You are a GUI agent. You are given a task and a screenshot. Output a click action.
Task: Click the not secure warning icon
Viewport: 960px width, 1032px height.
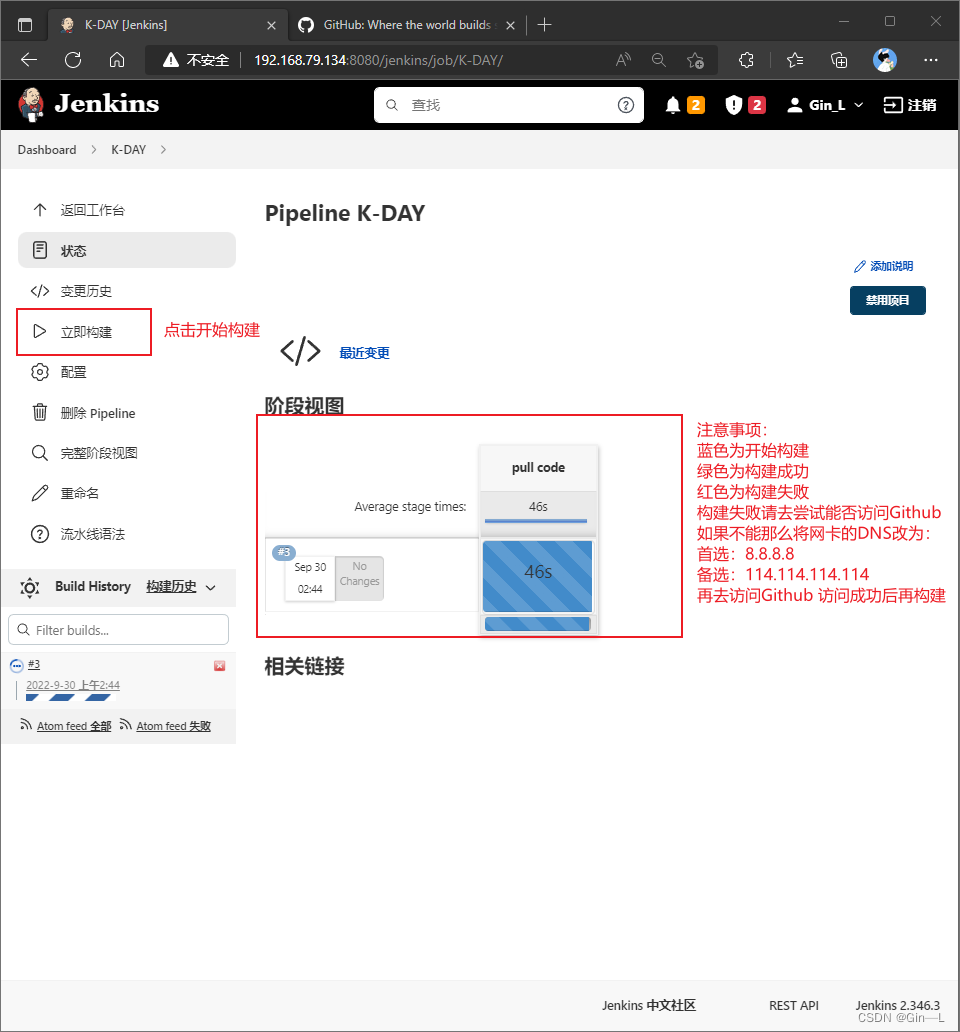coord(170,61)
